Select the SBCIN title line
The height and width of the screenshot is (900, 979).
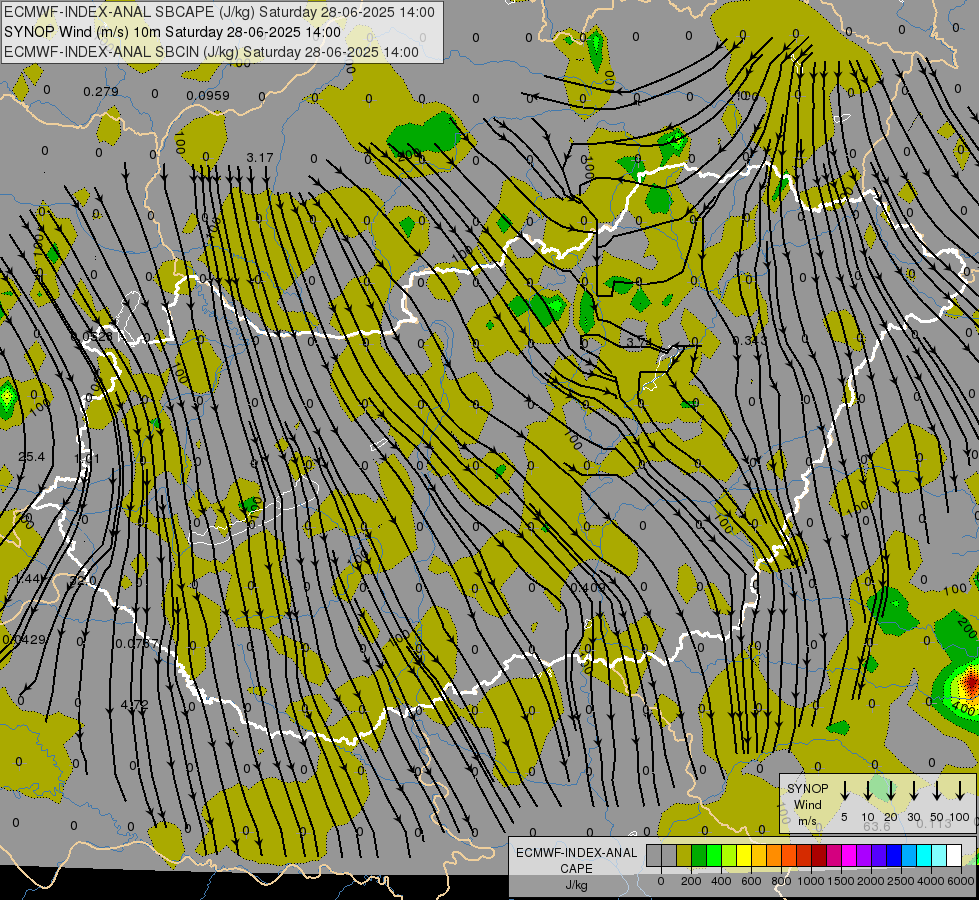click(x=211, y=52)
